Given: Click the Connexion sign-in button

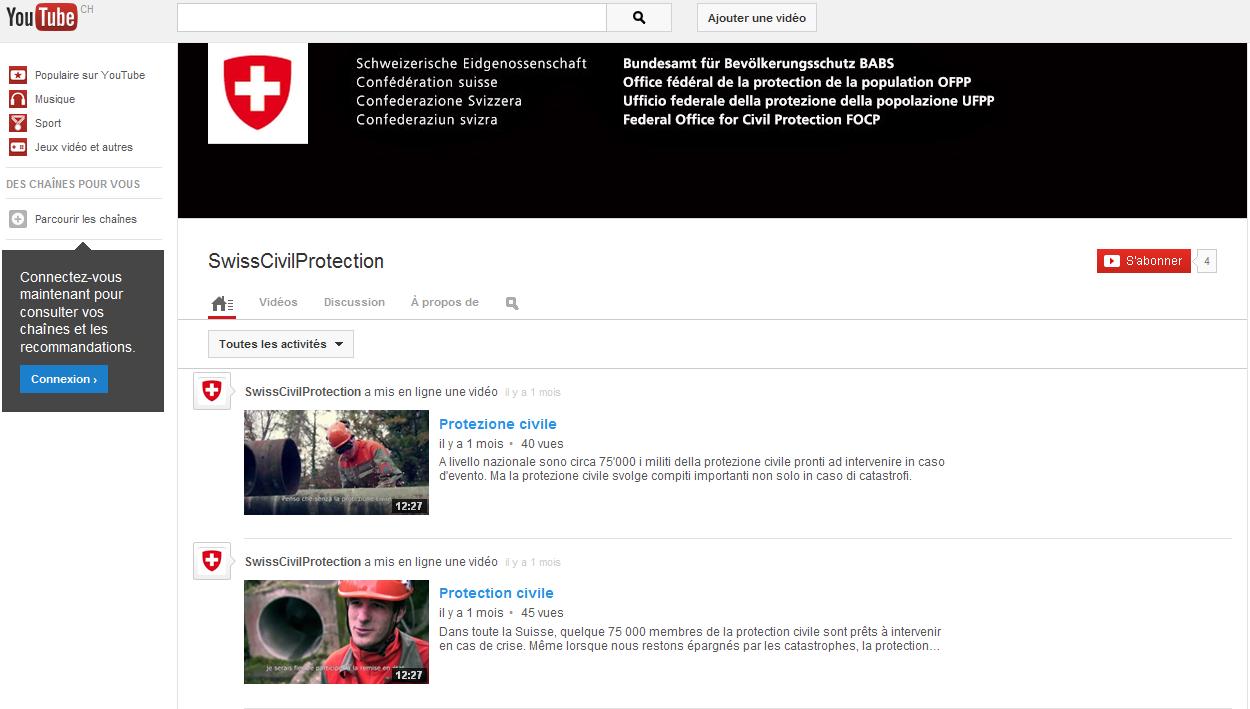Looking at the screenshot, I should pyautogui.click(x=64, y=379).
